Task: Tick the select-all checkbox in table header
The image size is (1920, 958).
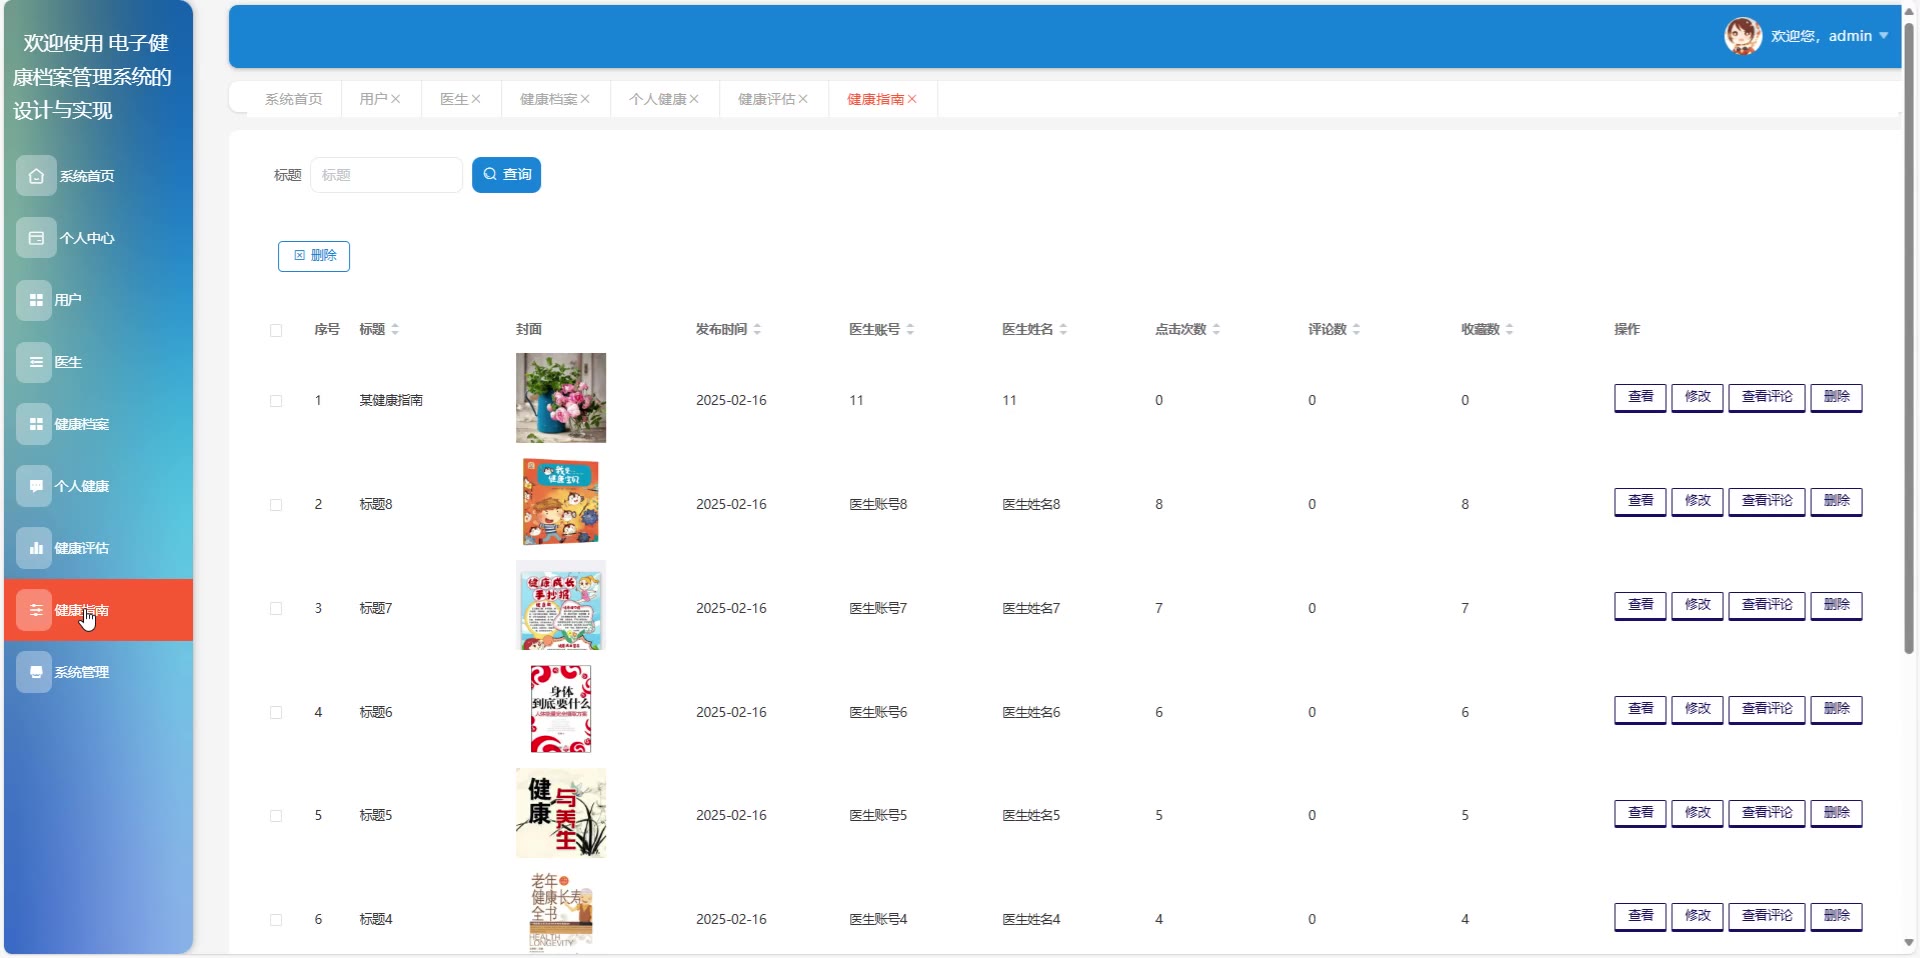Action: click(276, 330)
